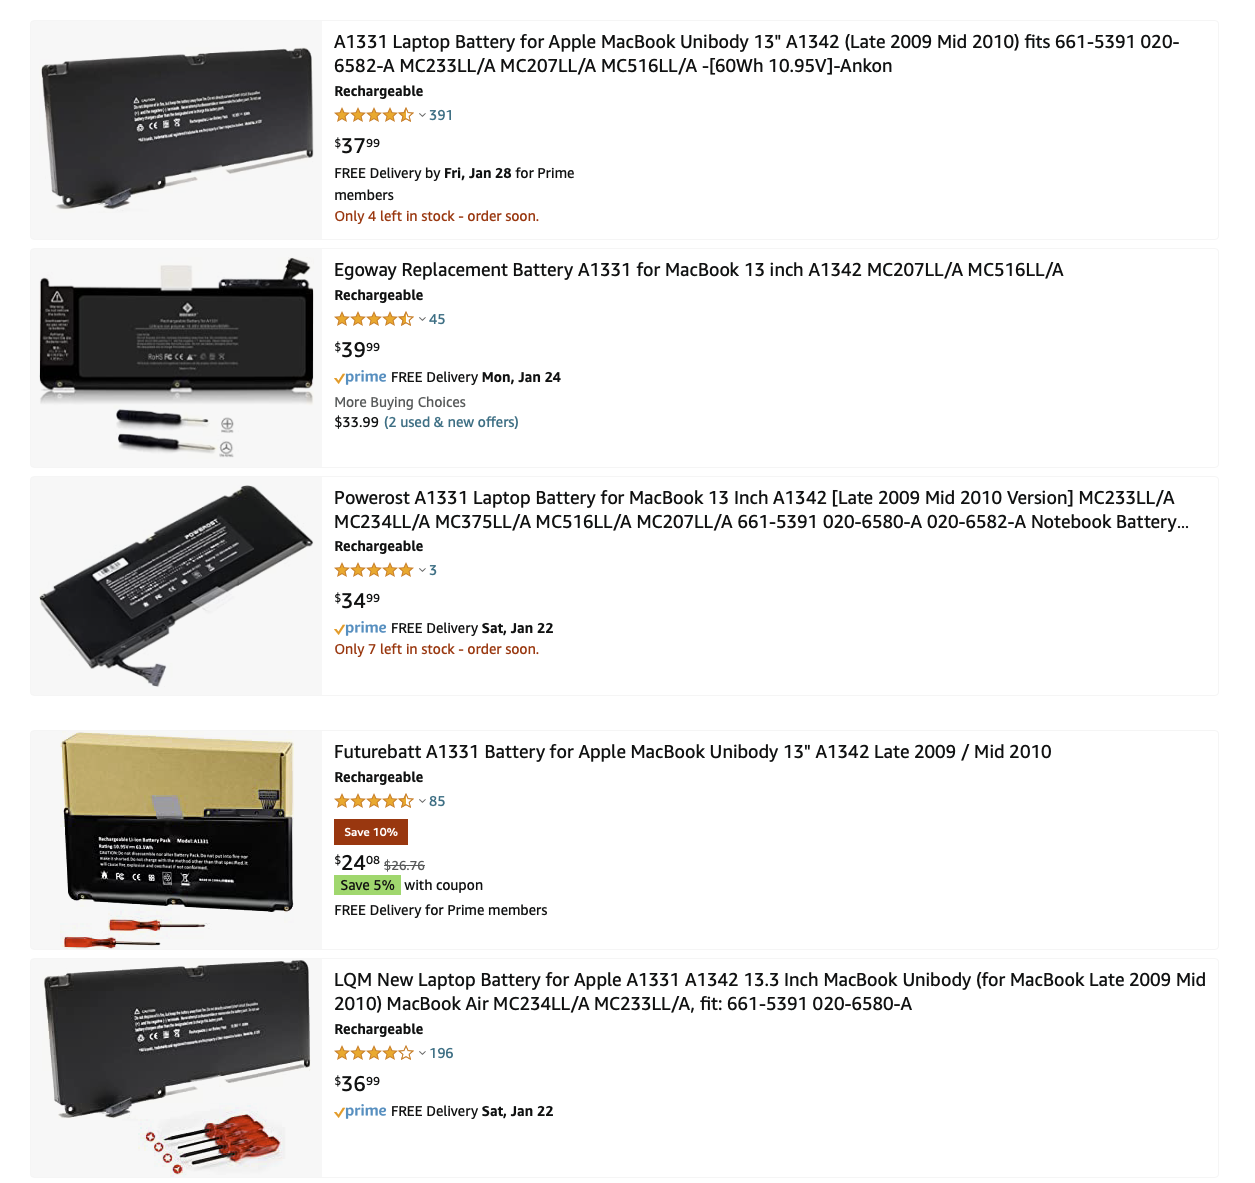Viewport: 1255px width, 1183px height.
Task: Open the Egoway Replacement Battery A1331 title
Action: tap(698, 270)
